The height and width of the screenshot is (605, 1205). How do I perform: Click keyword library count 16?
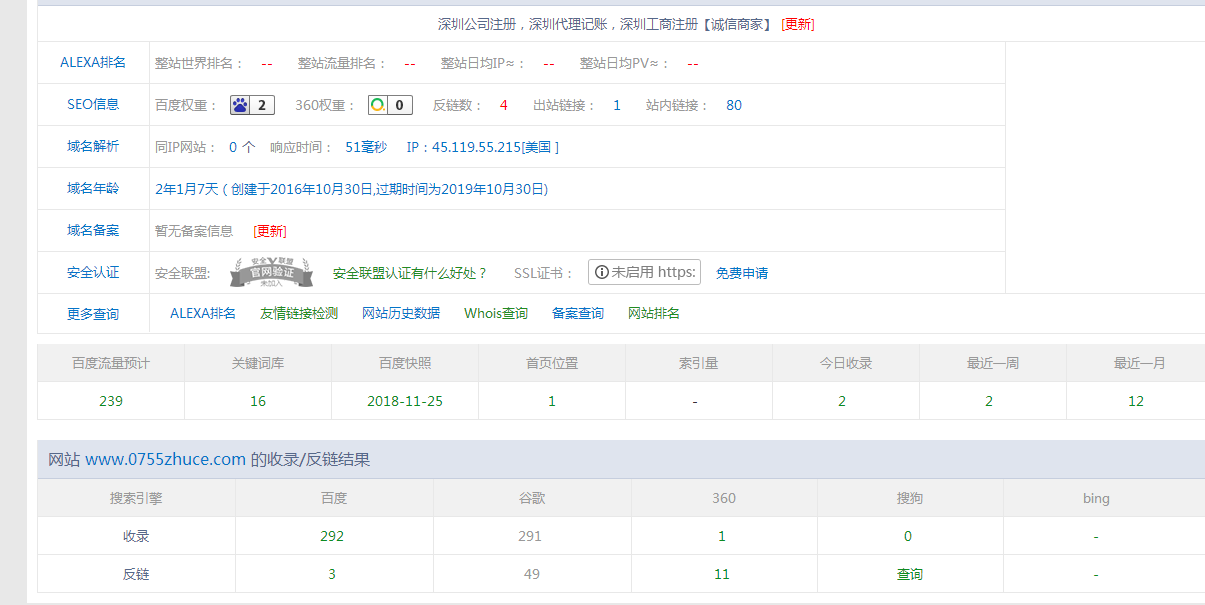(x=257, y=400)
